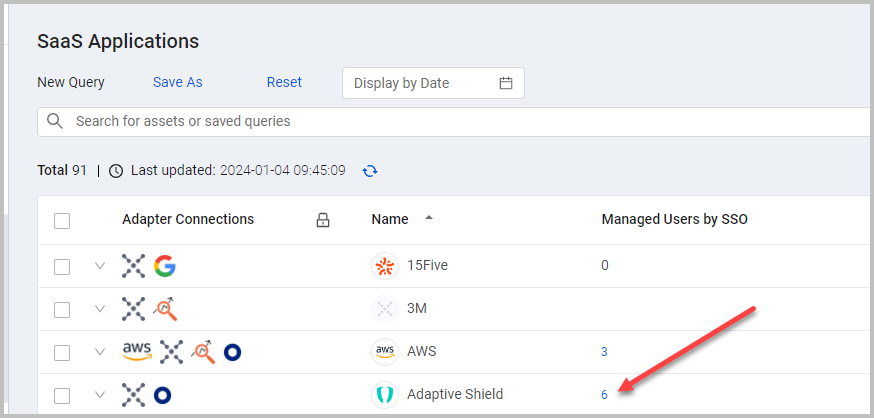Click the Last updated timestamp text

coord(238,170)
